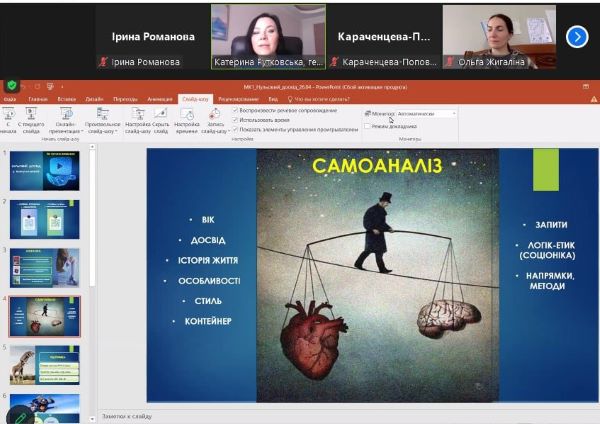This screenshot has height=424, width=600.
Task: Click the next participants arrow button
Action: [576, 36]
